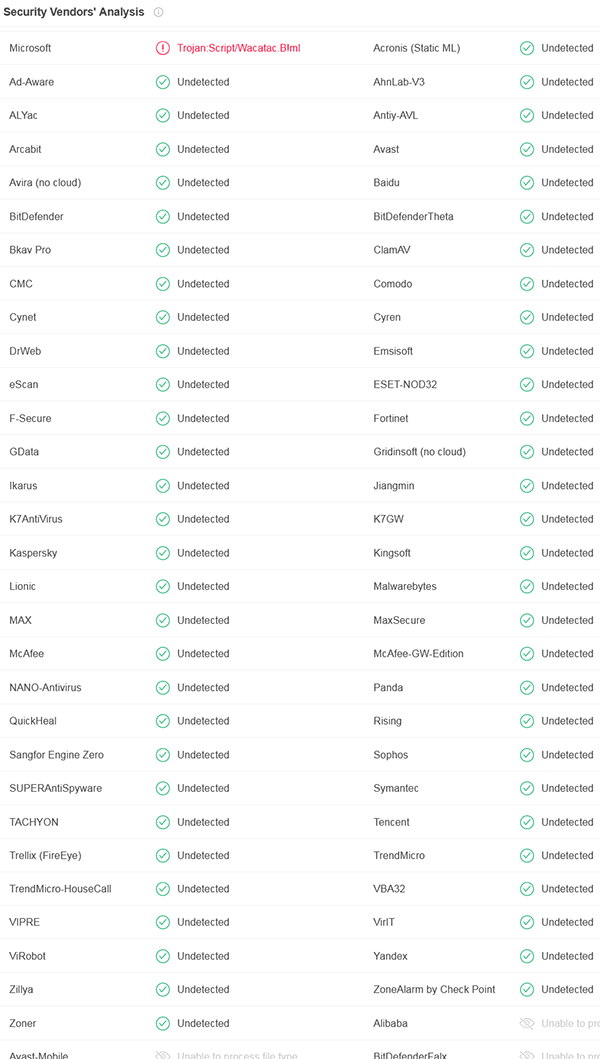600x1059 pixels.
Task: Click the green check icon for Zoner
Action: [x=163, y=1023]
